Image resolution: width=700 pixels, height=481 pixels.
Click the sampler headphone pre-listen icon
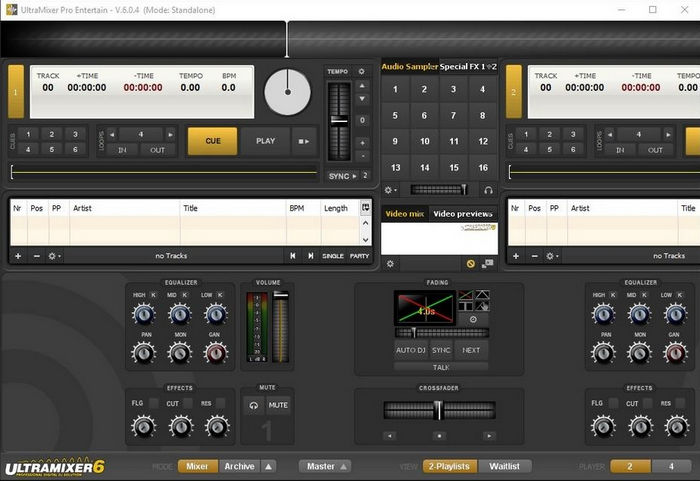tap(488, 190)
